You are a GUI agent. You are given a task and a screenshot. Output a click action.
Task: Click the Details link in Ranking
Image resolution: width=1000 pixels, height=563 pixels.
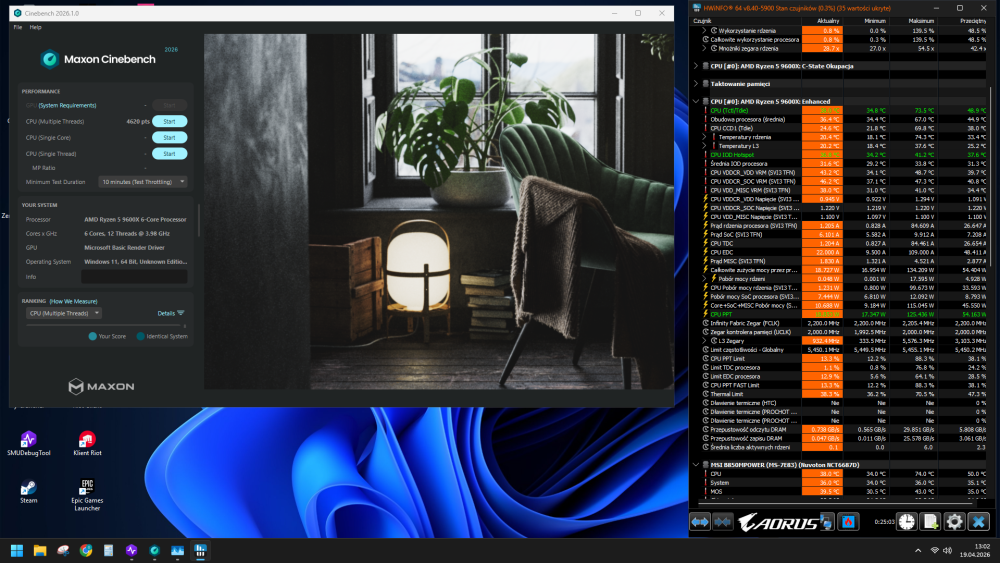coord(166,313)
